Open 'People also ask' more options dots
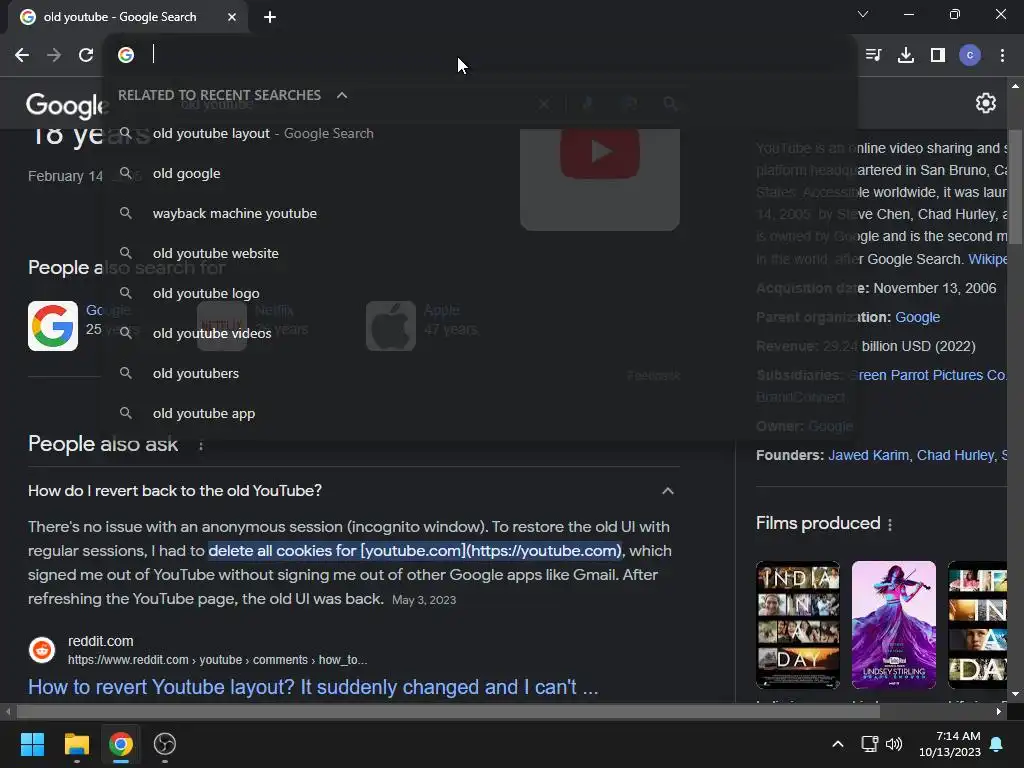This screenshot has height=768, width=1024. click(200, 445)
